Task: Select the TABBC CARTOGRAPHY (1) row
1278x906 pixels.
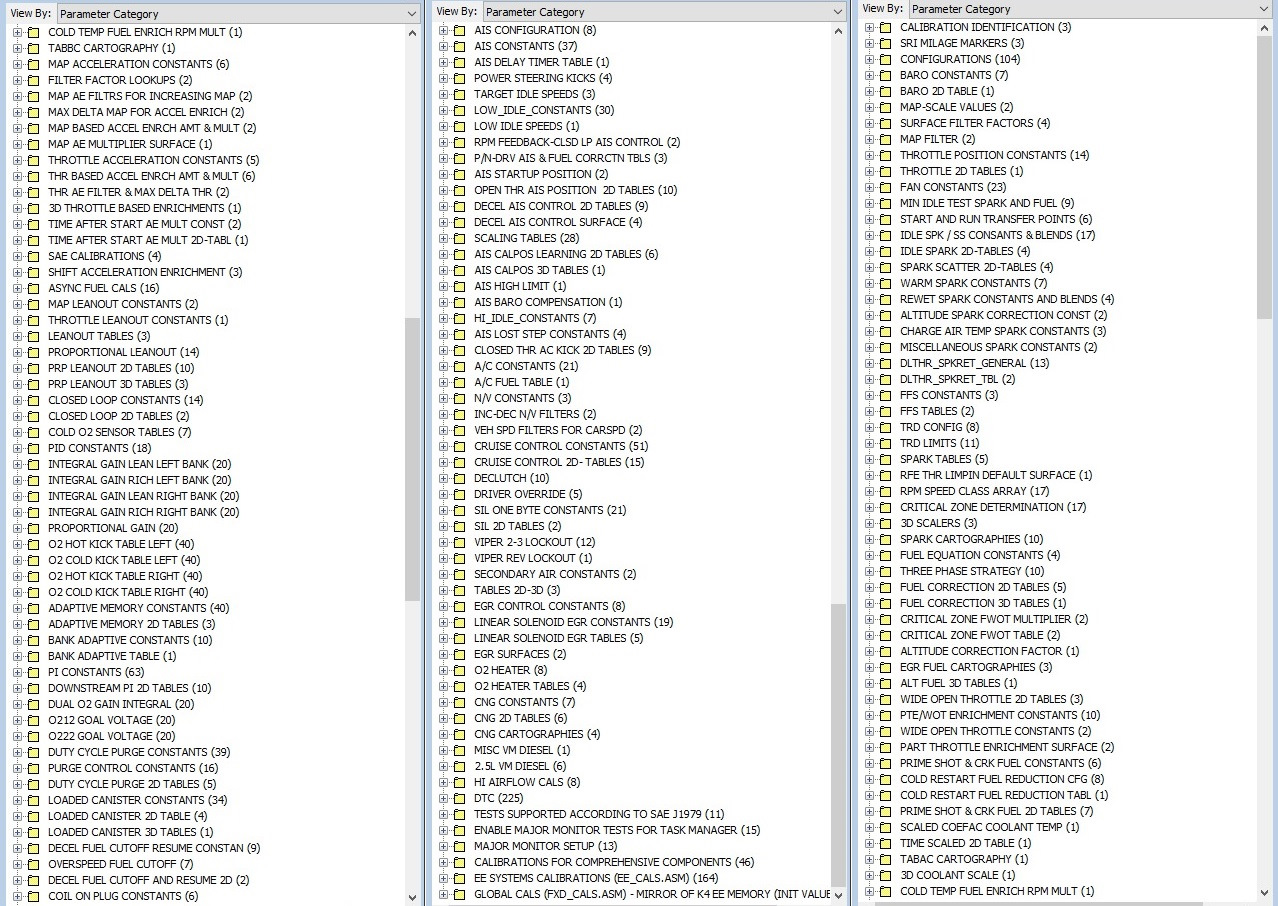Action: point(112,48)
